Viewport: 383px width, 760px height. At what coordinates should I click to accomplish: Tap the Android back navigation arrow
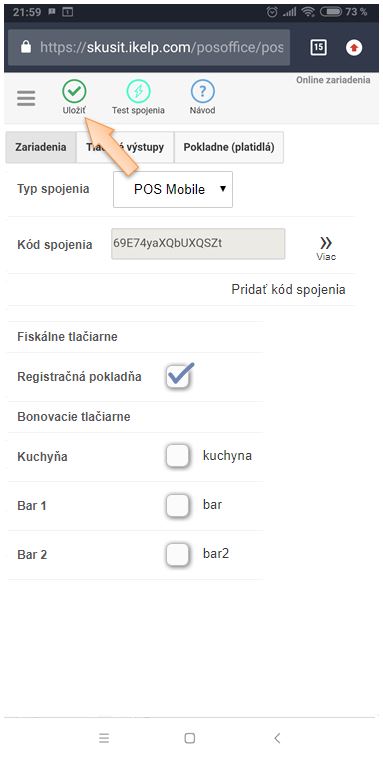[277, 738]
